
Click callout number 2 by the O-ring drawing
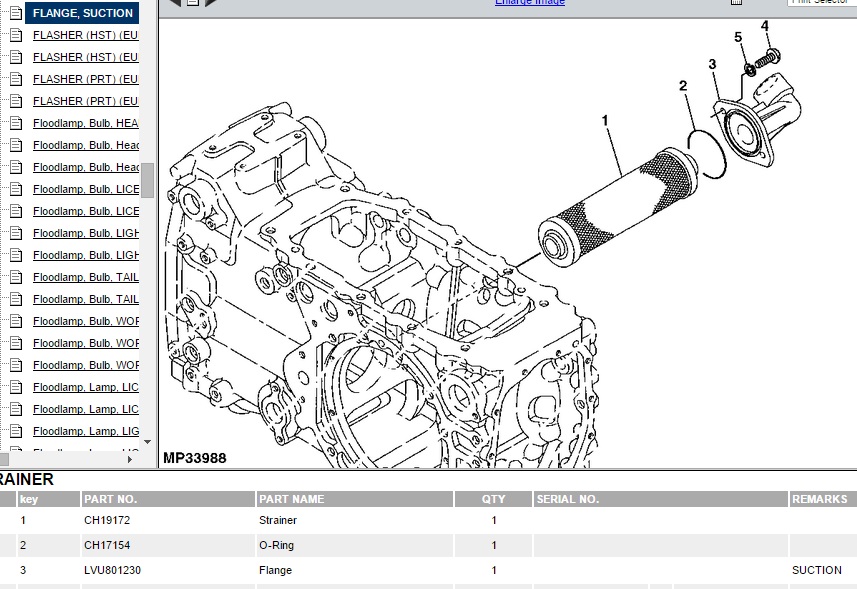[683, 85]
